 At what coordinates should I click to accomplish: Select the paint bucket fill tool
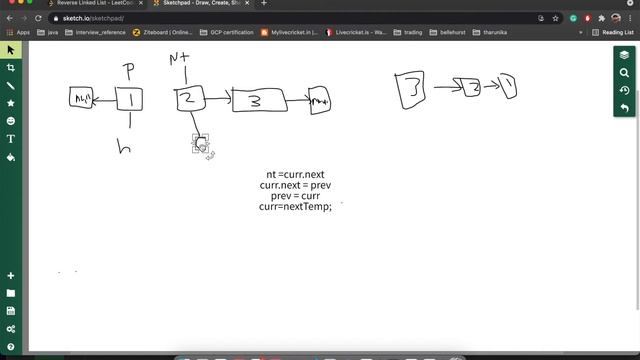point(11,157)
